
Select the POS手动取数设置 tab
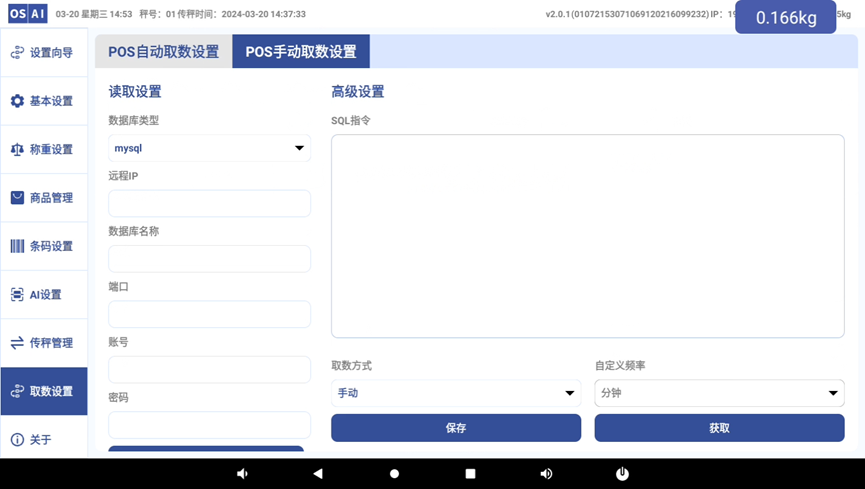pos(301,52)
